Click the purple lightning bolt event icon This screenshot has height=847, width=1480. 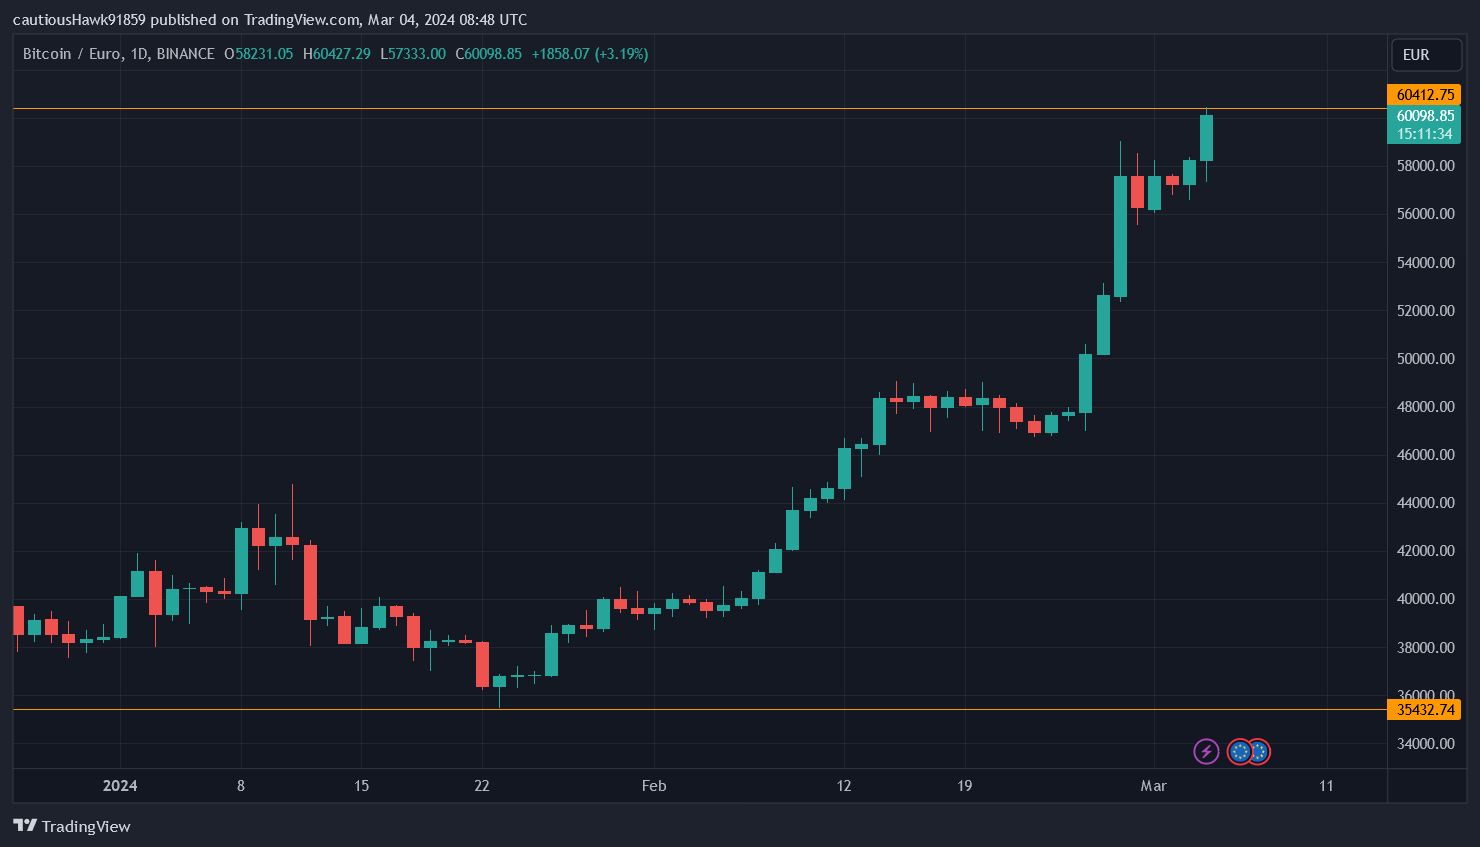coord(1206,751)
